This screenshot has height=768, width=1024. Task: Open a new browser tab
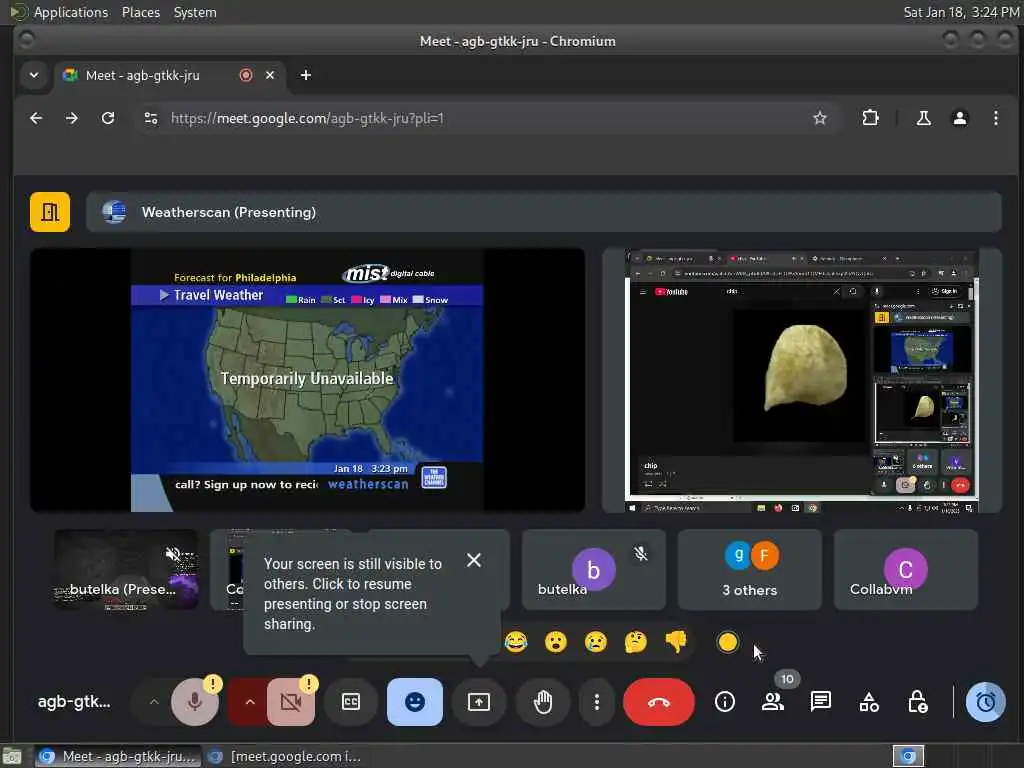[x=306, y=75]
